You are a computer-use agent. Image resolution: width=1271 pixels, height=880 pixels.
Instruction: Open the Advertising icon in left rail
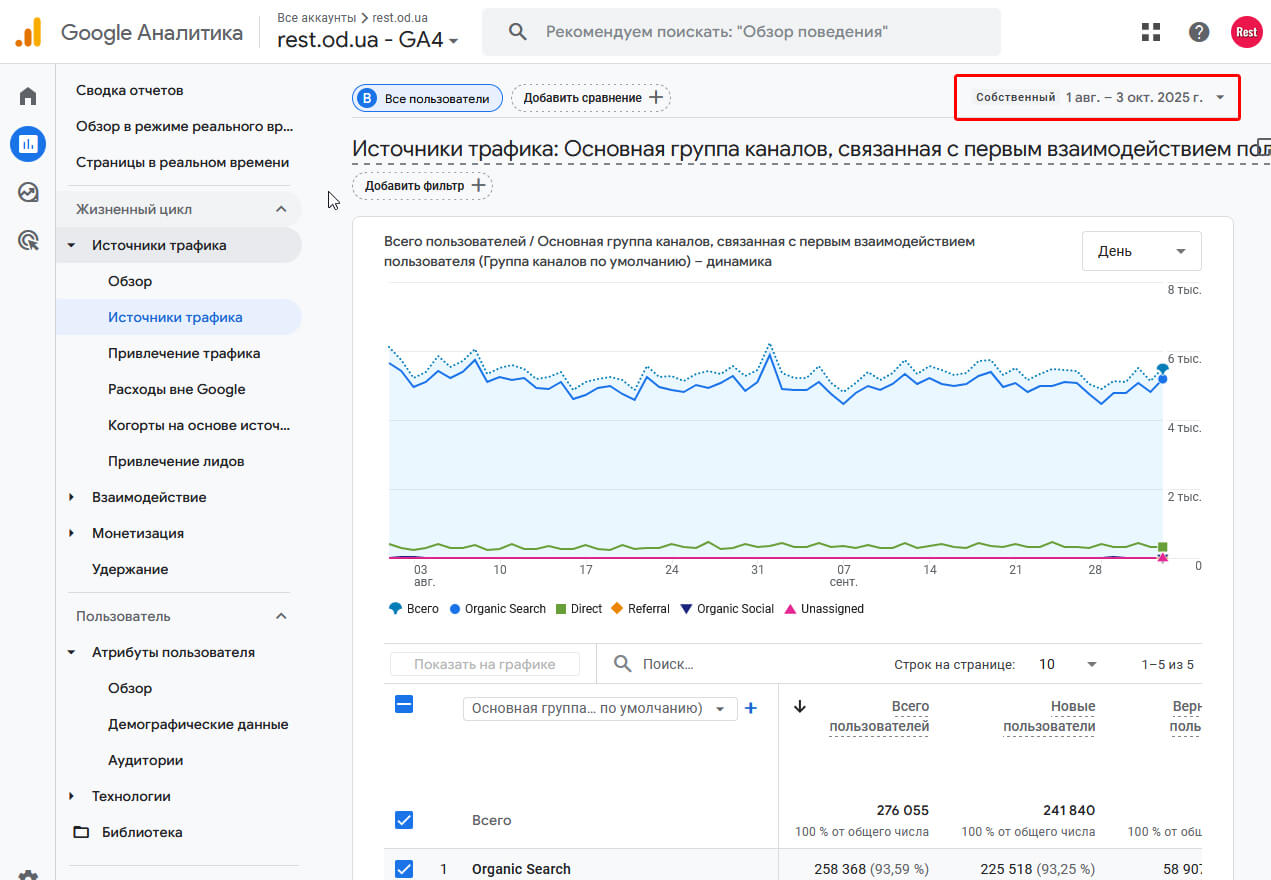coord(28,240)
